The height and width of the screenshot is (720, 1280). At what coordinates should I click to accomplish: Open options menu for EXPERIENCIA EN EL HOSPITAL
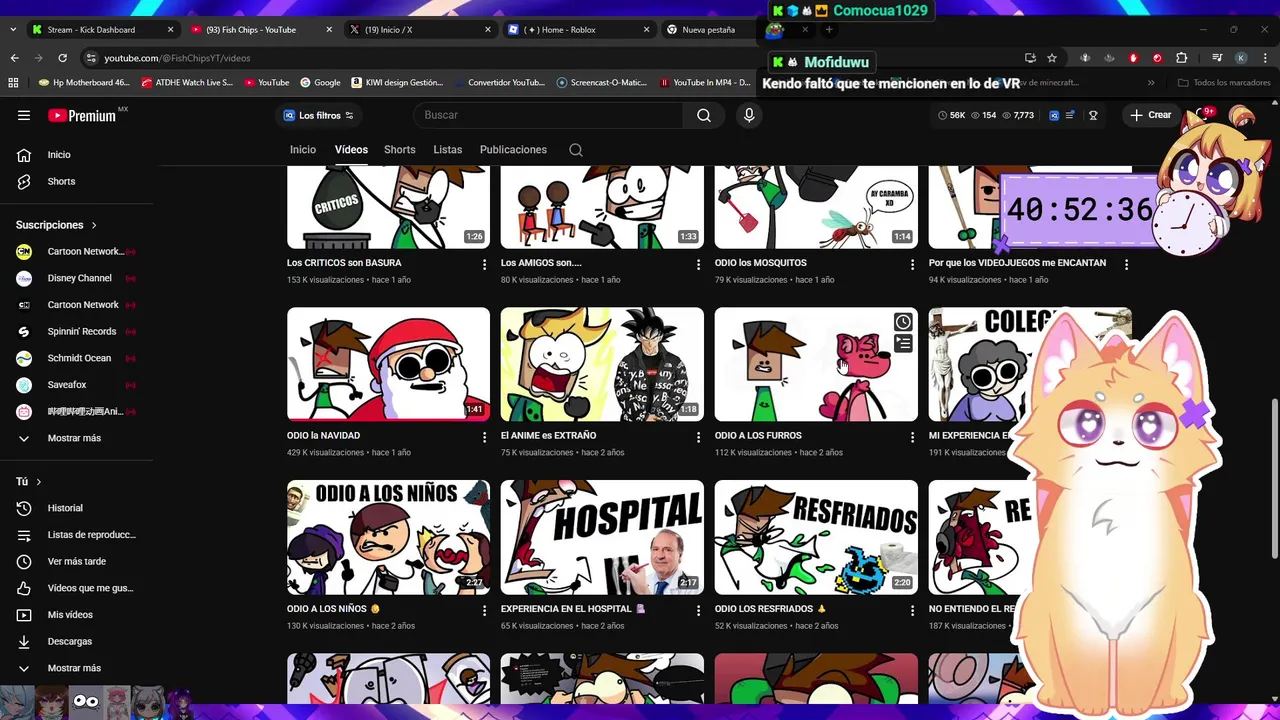[x=699, y=610]
